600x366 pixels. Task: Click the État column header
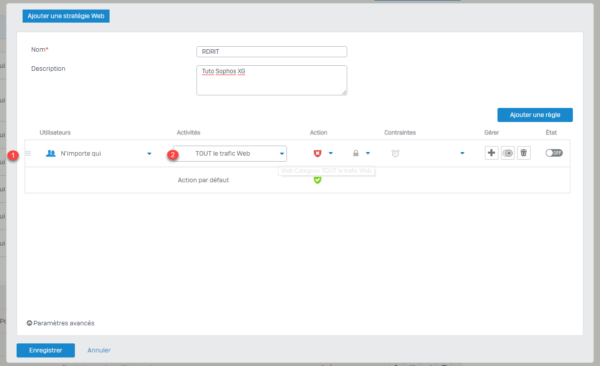pyautogui.click(x=551, y=132)
